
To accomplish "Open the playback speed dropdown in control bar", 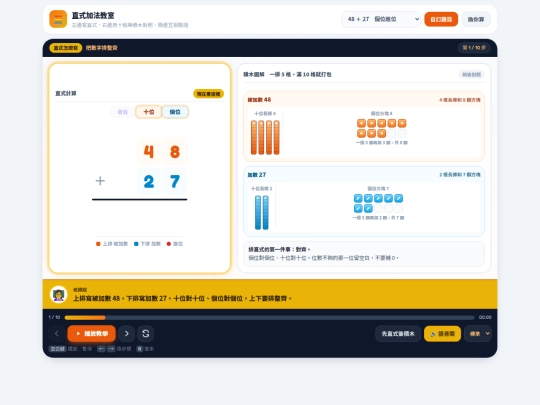I will click(x=478, y=334).
